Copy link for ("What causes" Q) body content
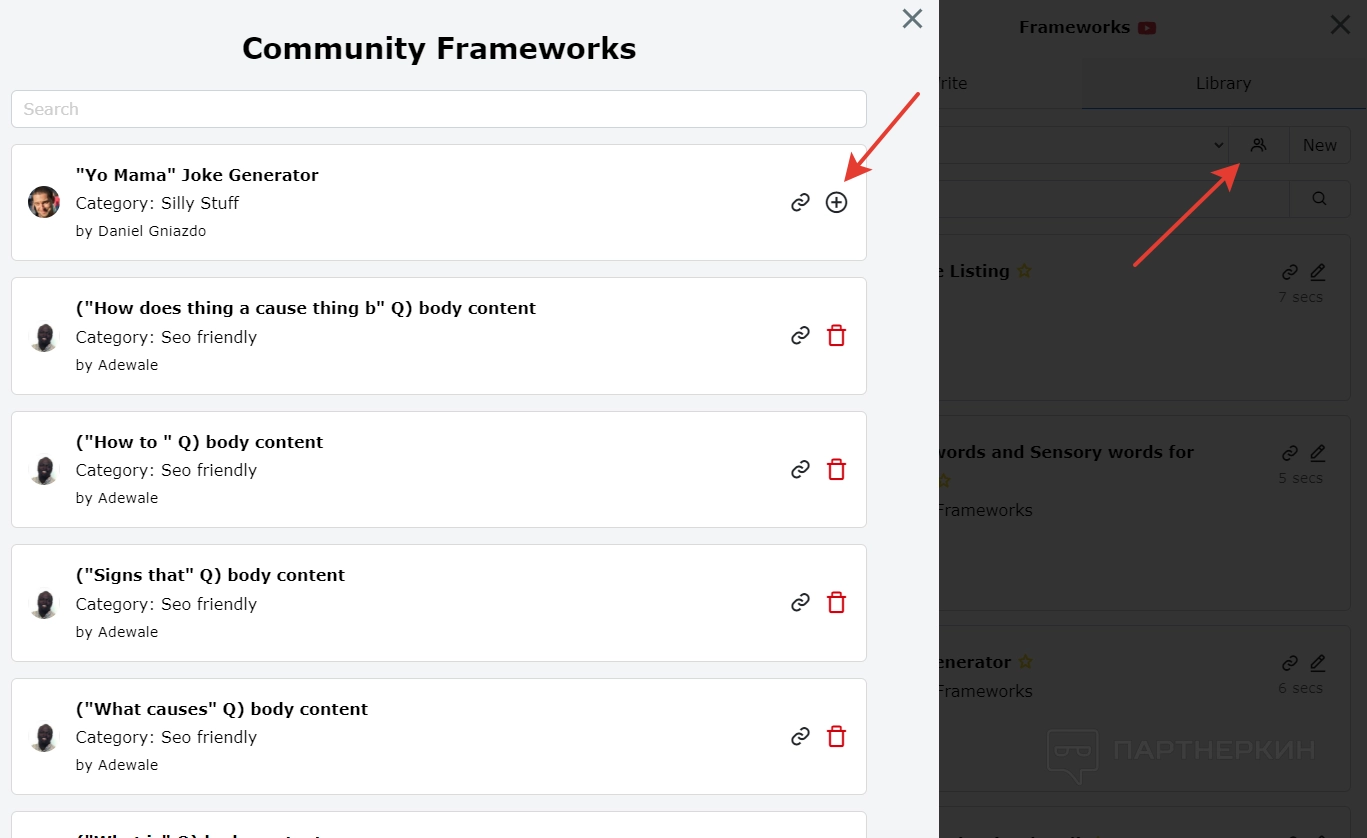This screenshot has width=1367, height=838. [x=800, y=737]
